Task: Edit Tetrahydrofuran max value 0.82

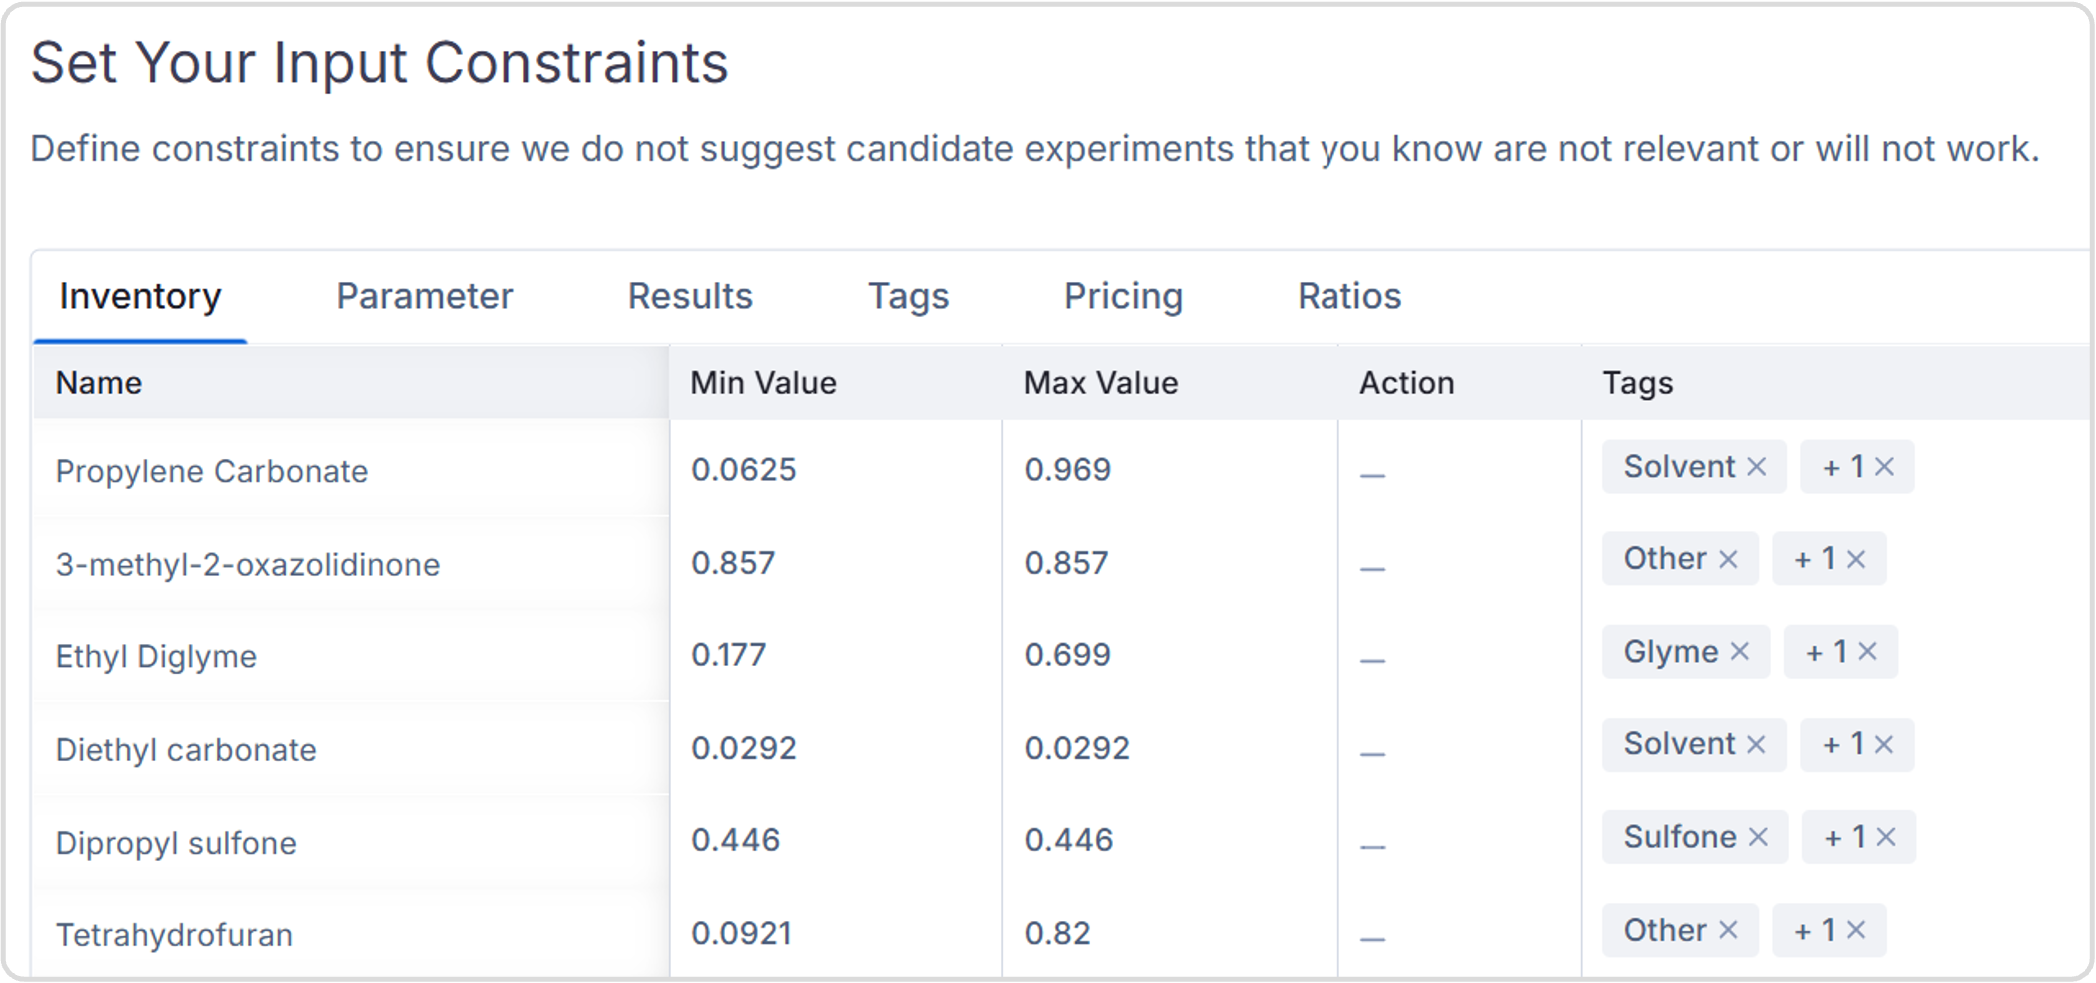Action: 1057,933
